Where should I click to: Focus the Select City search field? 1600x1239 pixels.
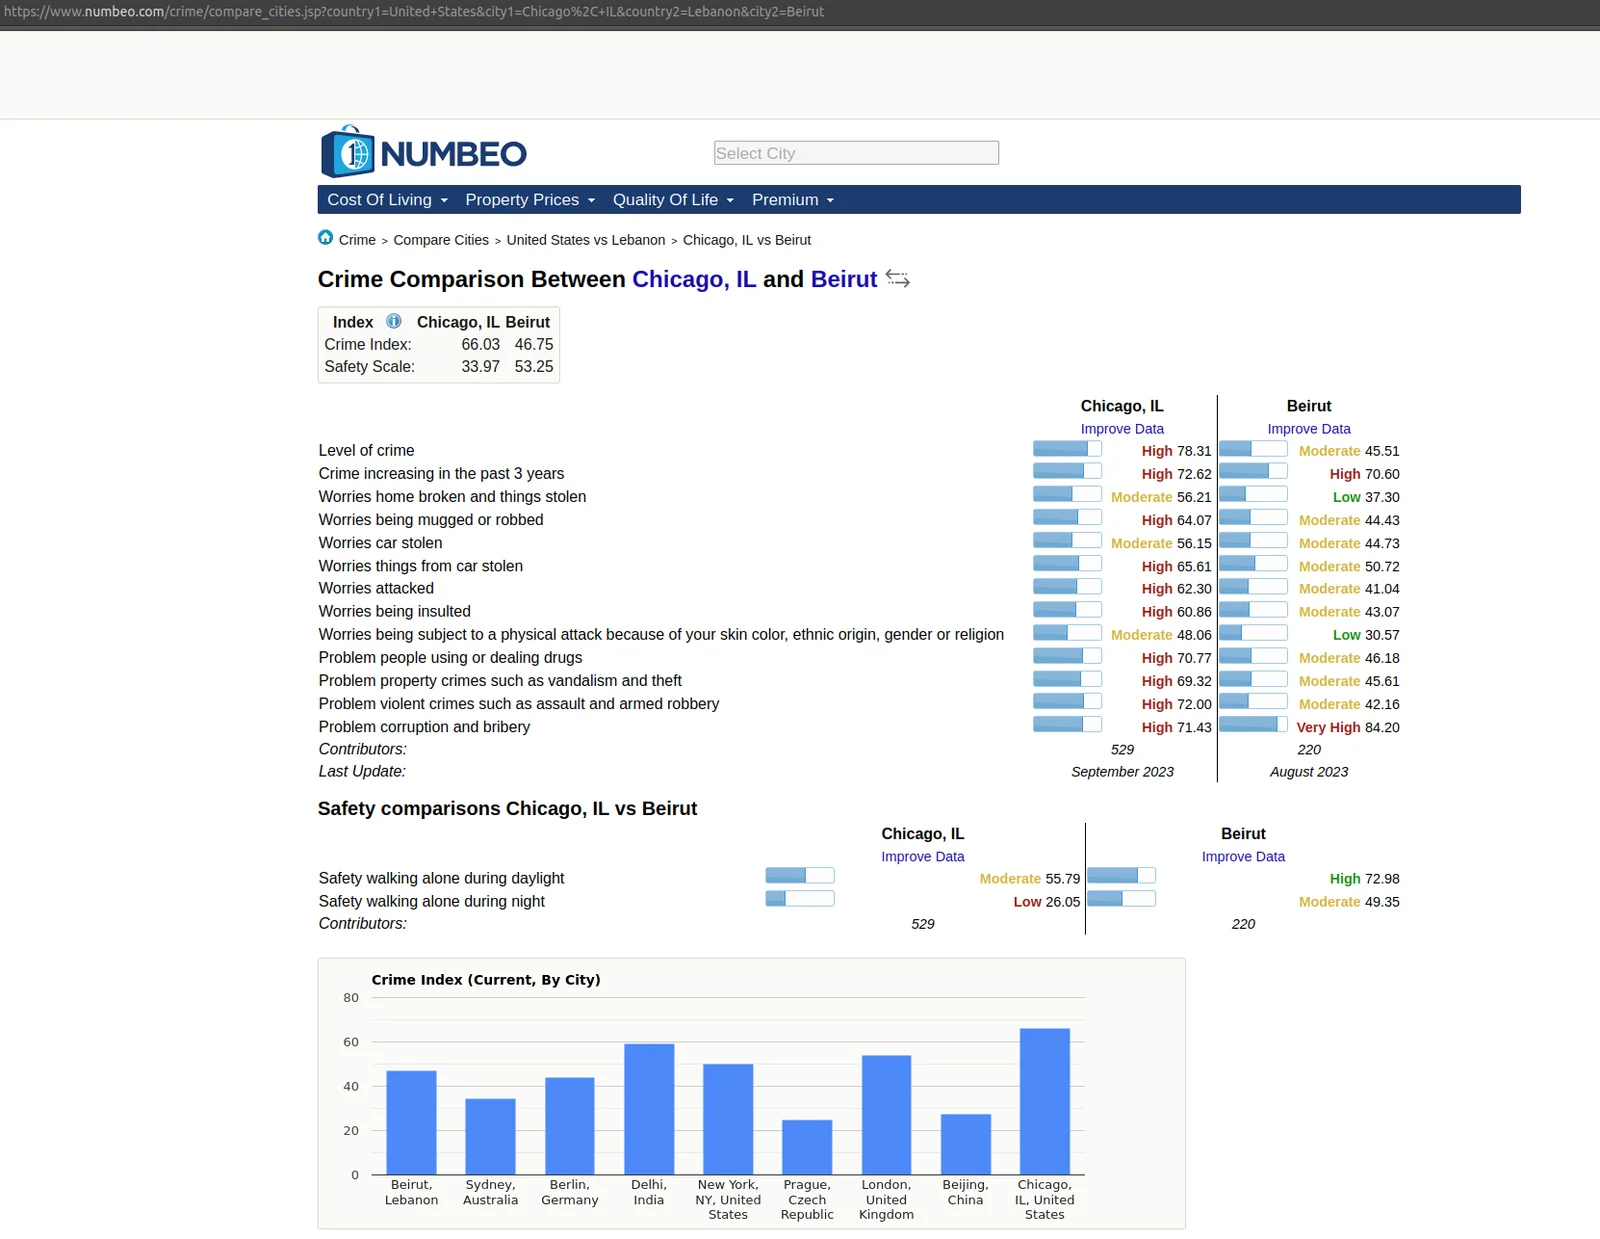click(856, 153)
